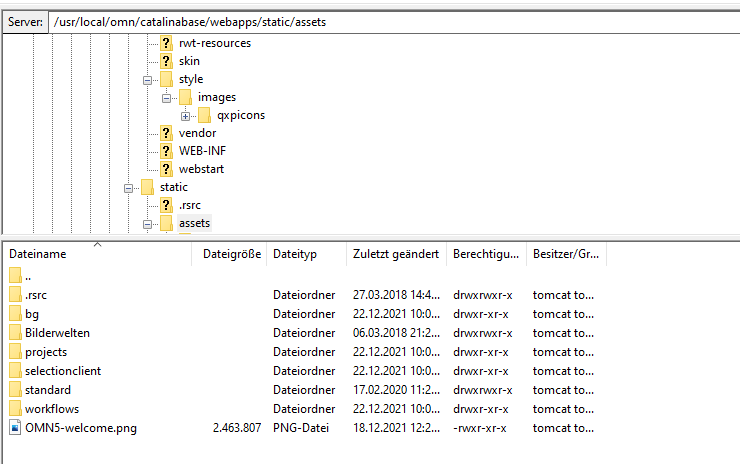Select the projects folder row

(46, 352)
